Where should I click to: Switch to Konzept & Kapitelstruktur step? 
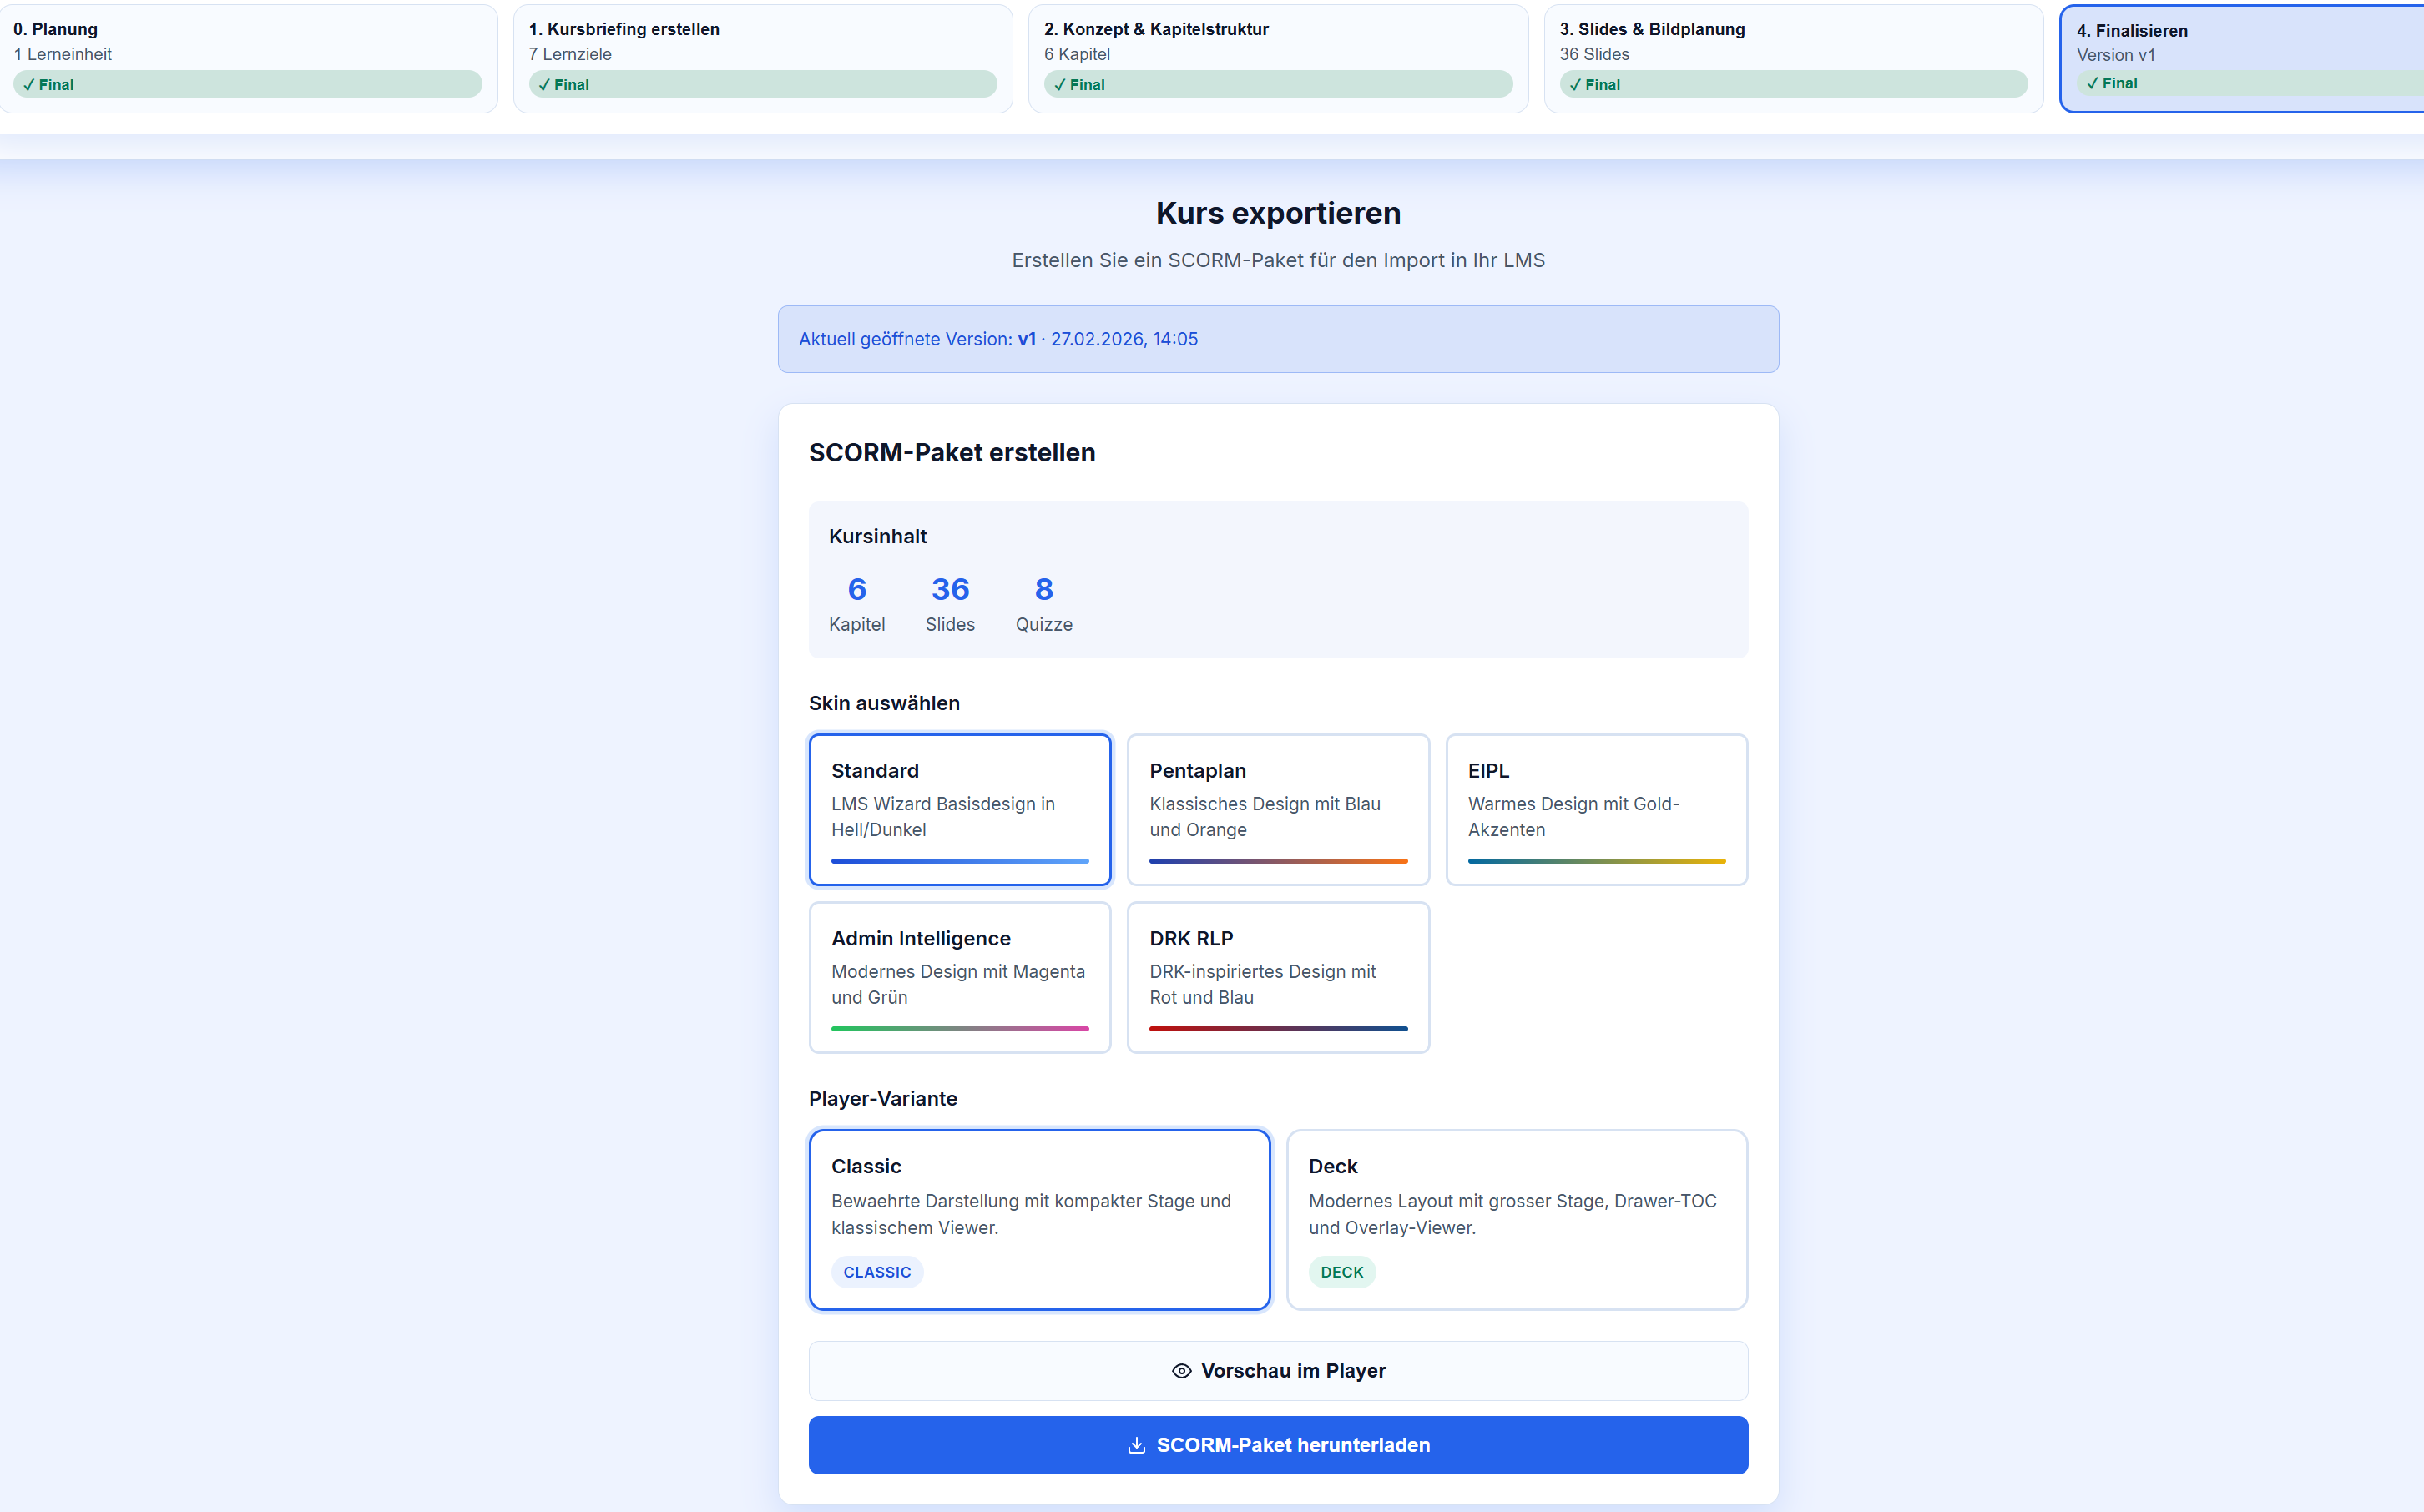point(1277,57)
